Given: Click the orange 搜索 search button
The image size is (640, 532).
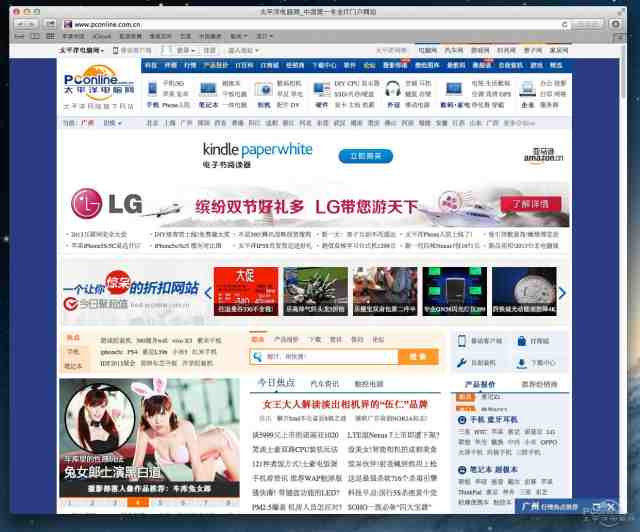Looking at the screenshot, I should tap(418, 356).
